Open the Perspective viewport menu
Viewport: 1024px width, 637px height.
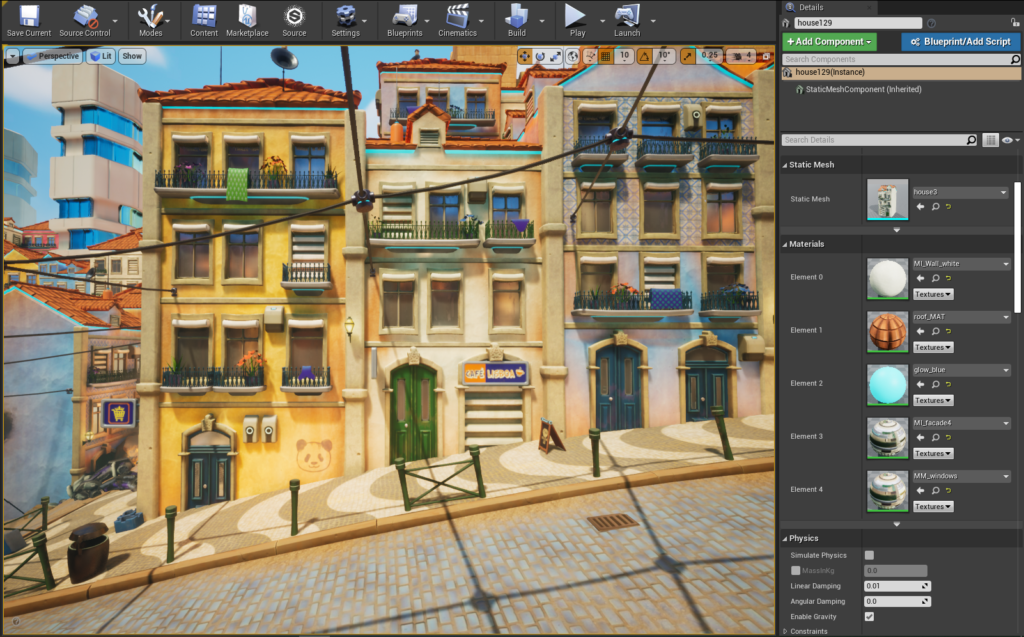[x=52, y=56]
